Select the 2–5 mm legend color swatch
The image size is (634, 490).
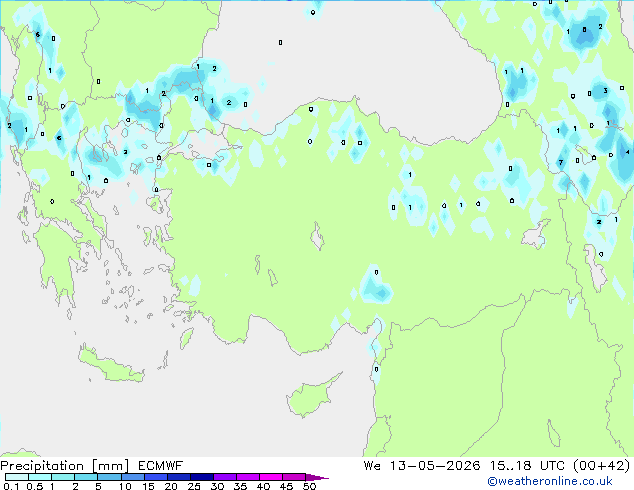pos(86,477)
